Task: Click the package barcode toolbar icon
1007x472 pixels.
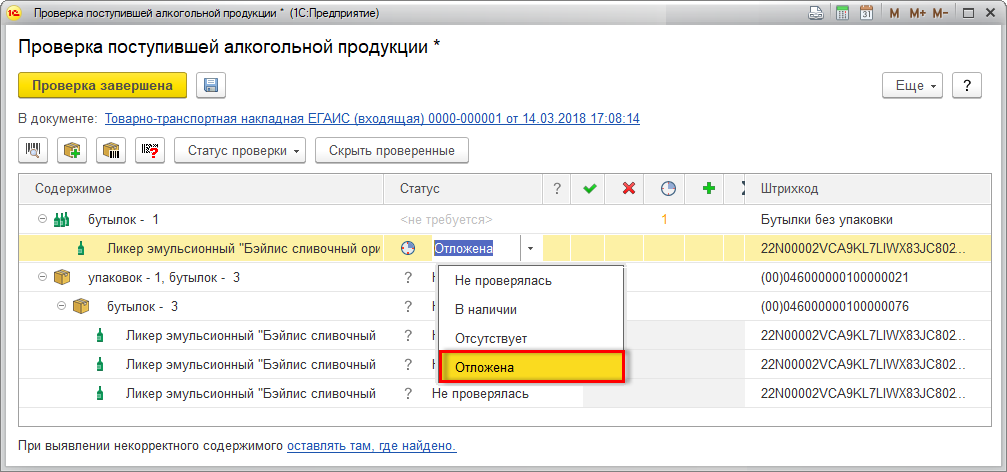Action: (x=111, y=151)
